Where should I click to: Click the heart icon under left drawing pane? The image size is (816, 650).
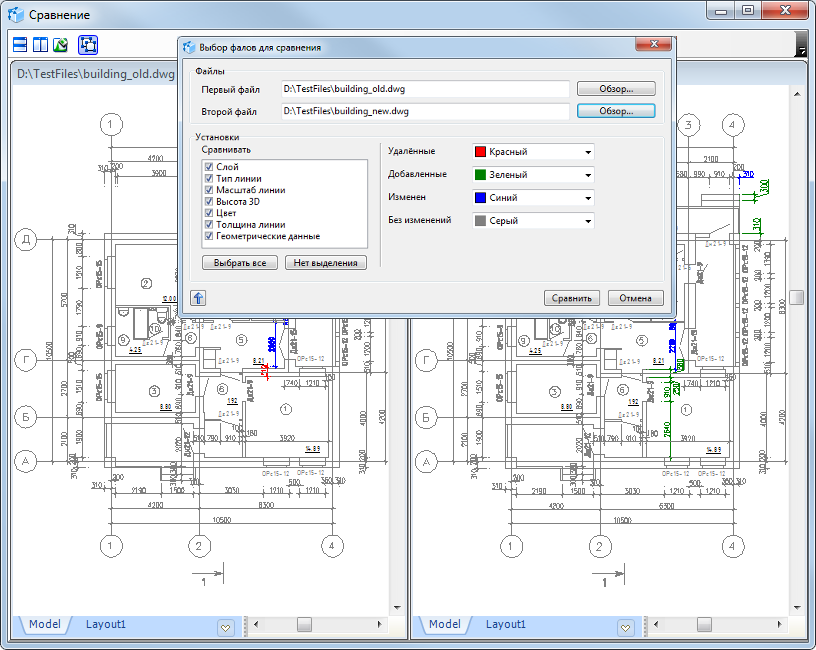point(226,627)
